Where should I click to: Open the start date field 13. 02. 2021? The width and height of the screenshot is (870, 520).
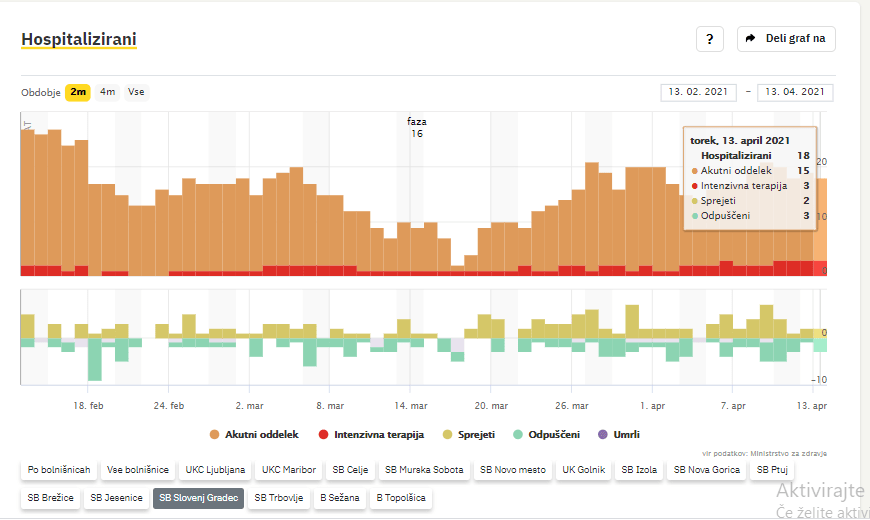(x=698, y=92)
